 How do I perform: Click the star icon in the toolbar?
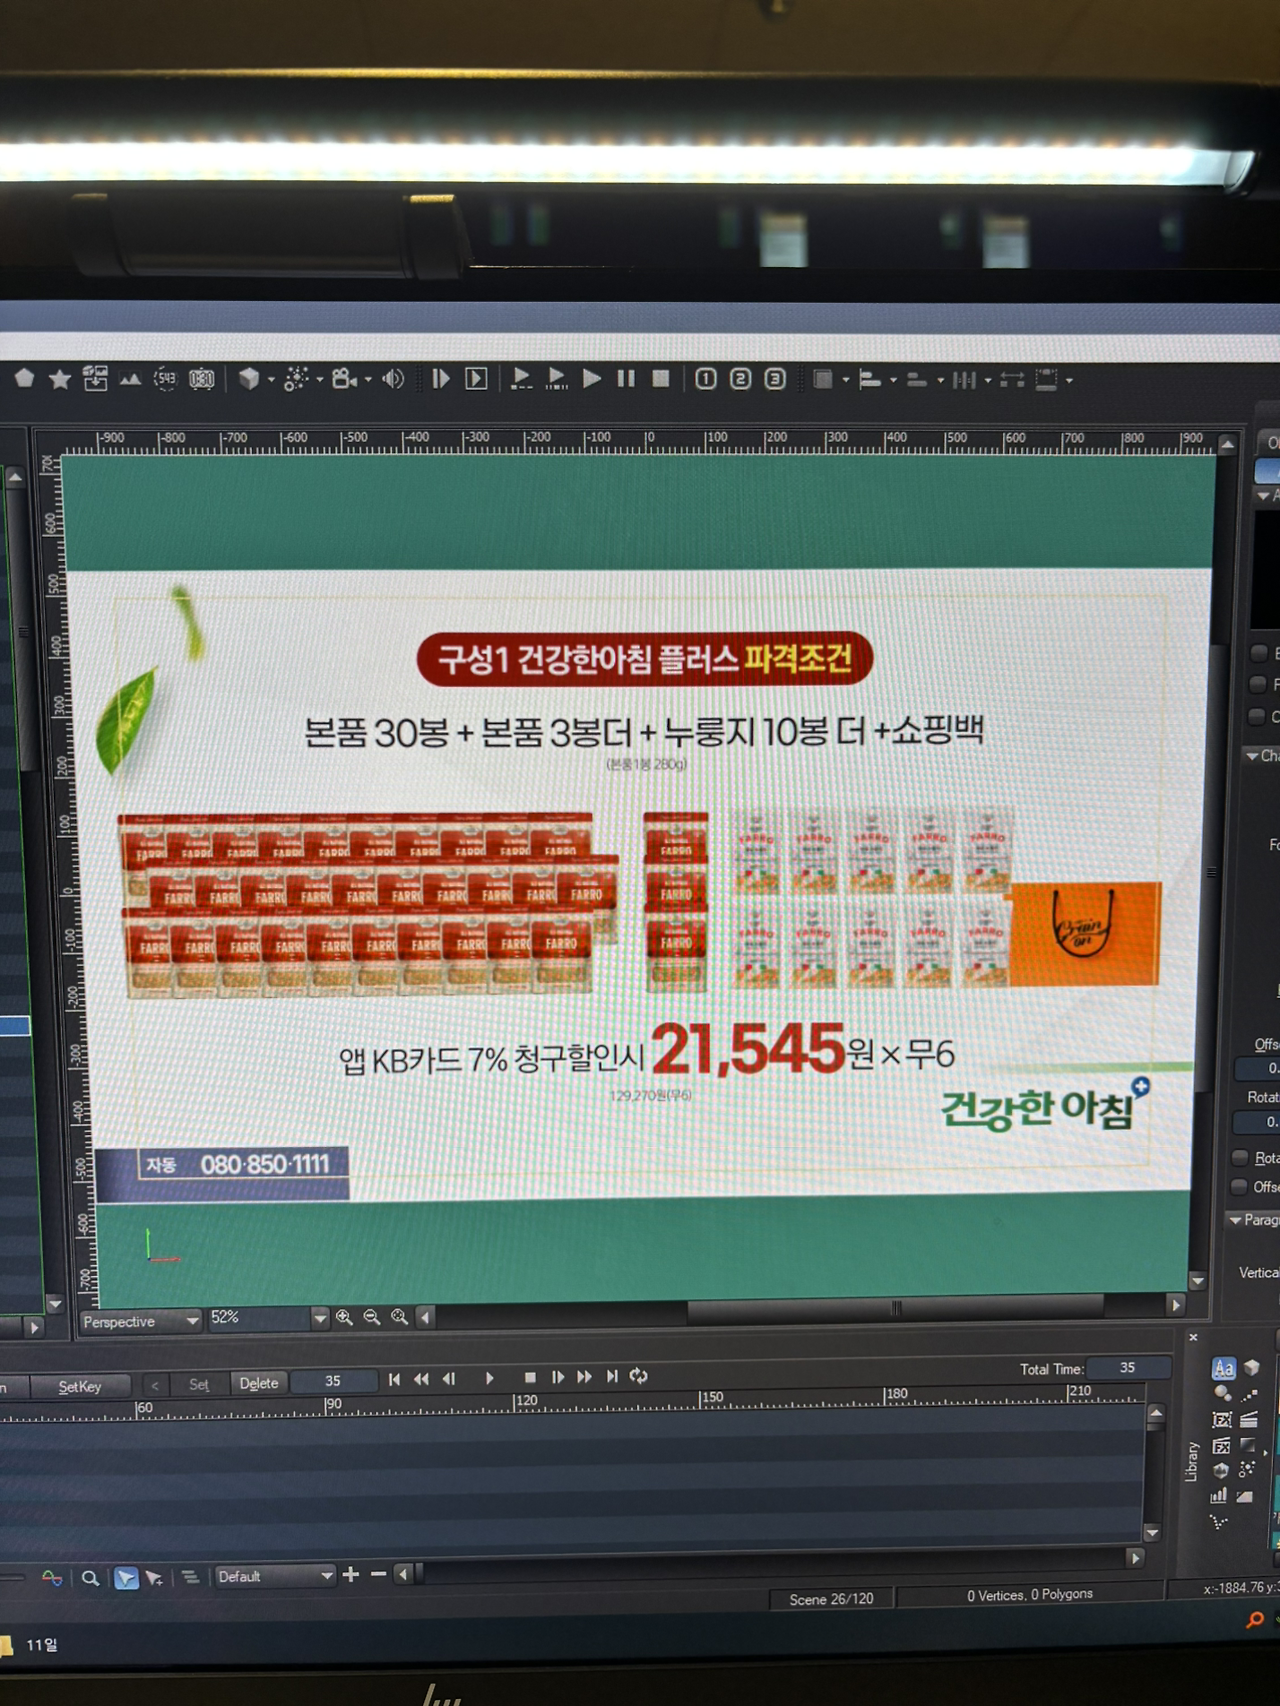click(60, 379)
